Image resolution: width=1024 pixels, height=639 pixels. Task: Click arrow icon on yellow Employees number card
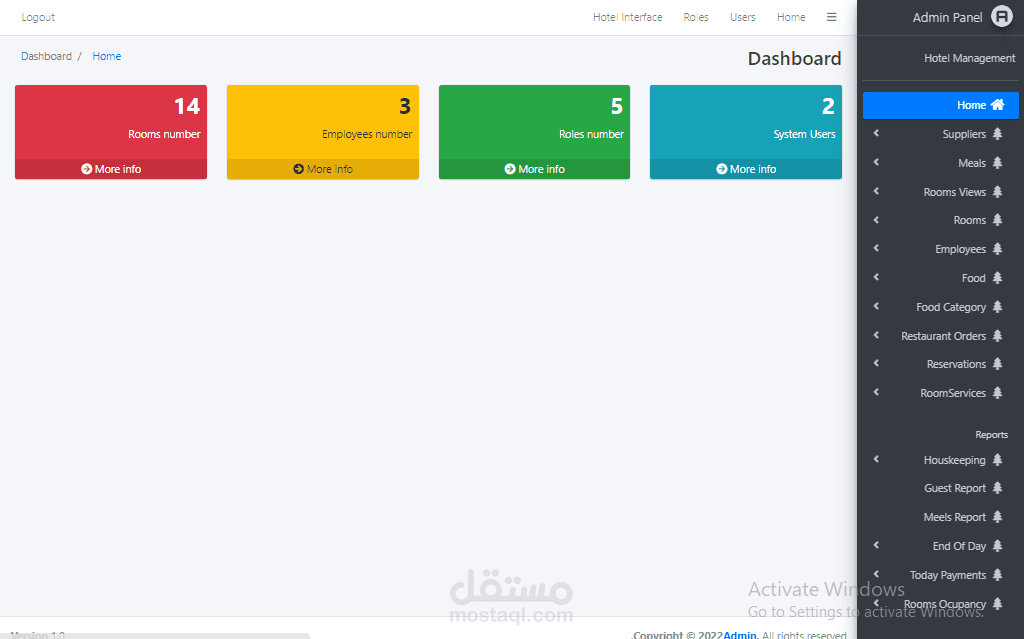click(298, 169)
